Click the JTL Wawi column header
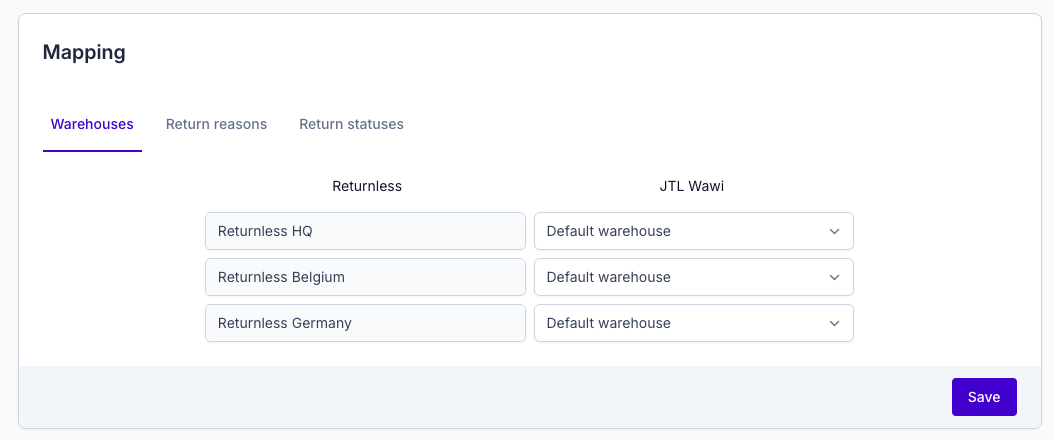This screenshot has width=1055, height=440. point(691,186)
